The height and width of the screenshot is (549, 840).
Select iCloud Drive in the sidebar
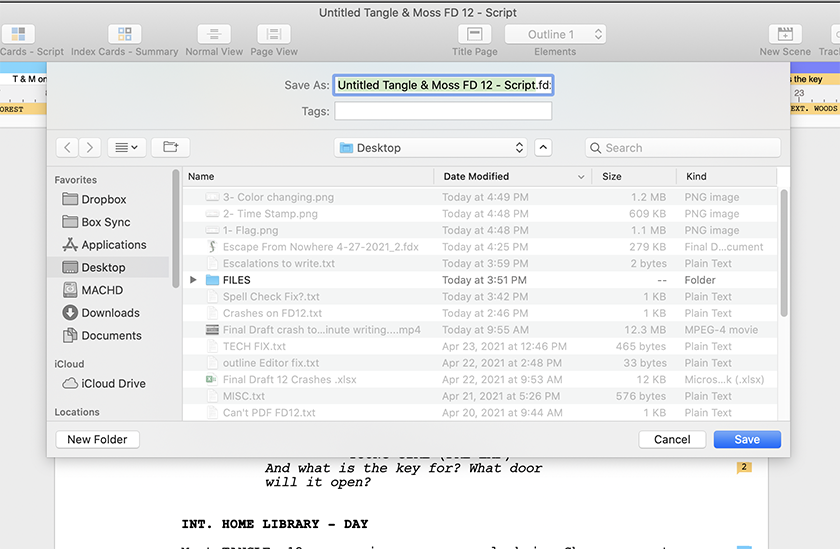pyautogui.click(x=113, y=383)
